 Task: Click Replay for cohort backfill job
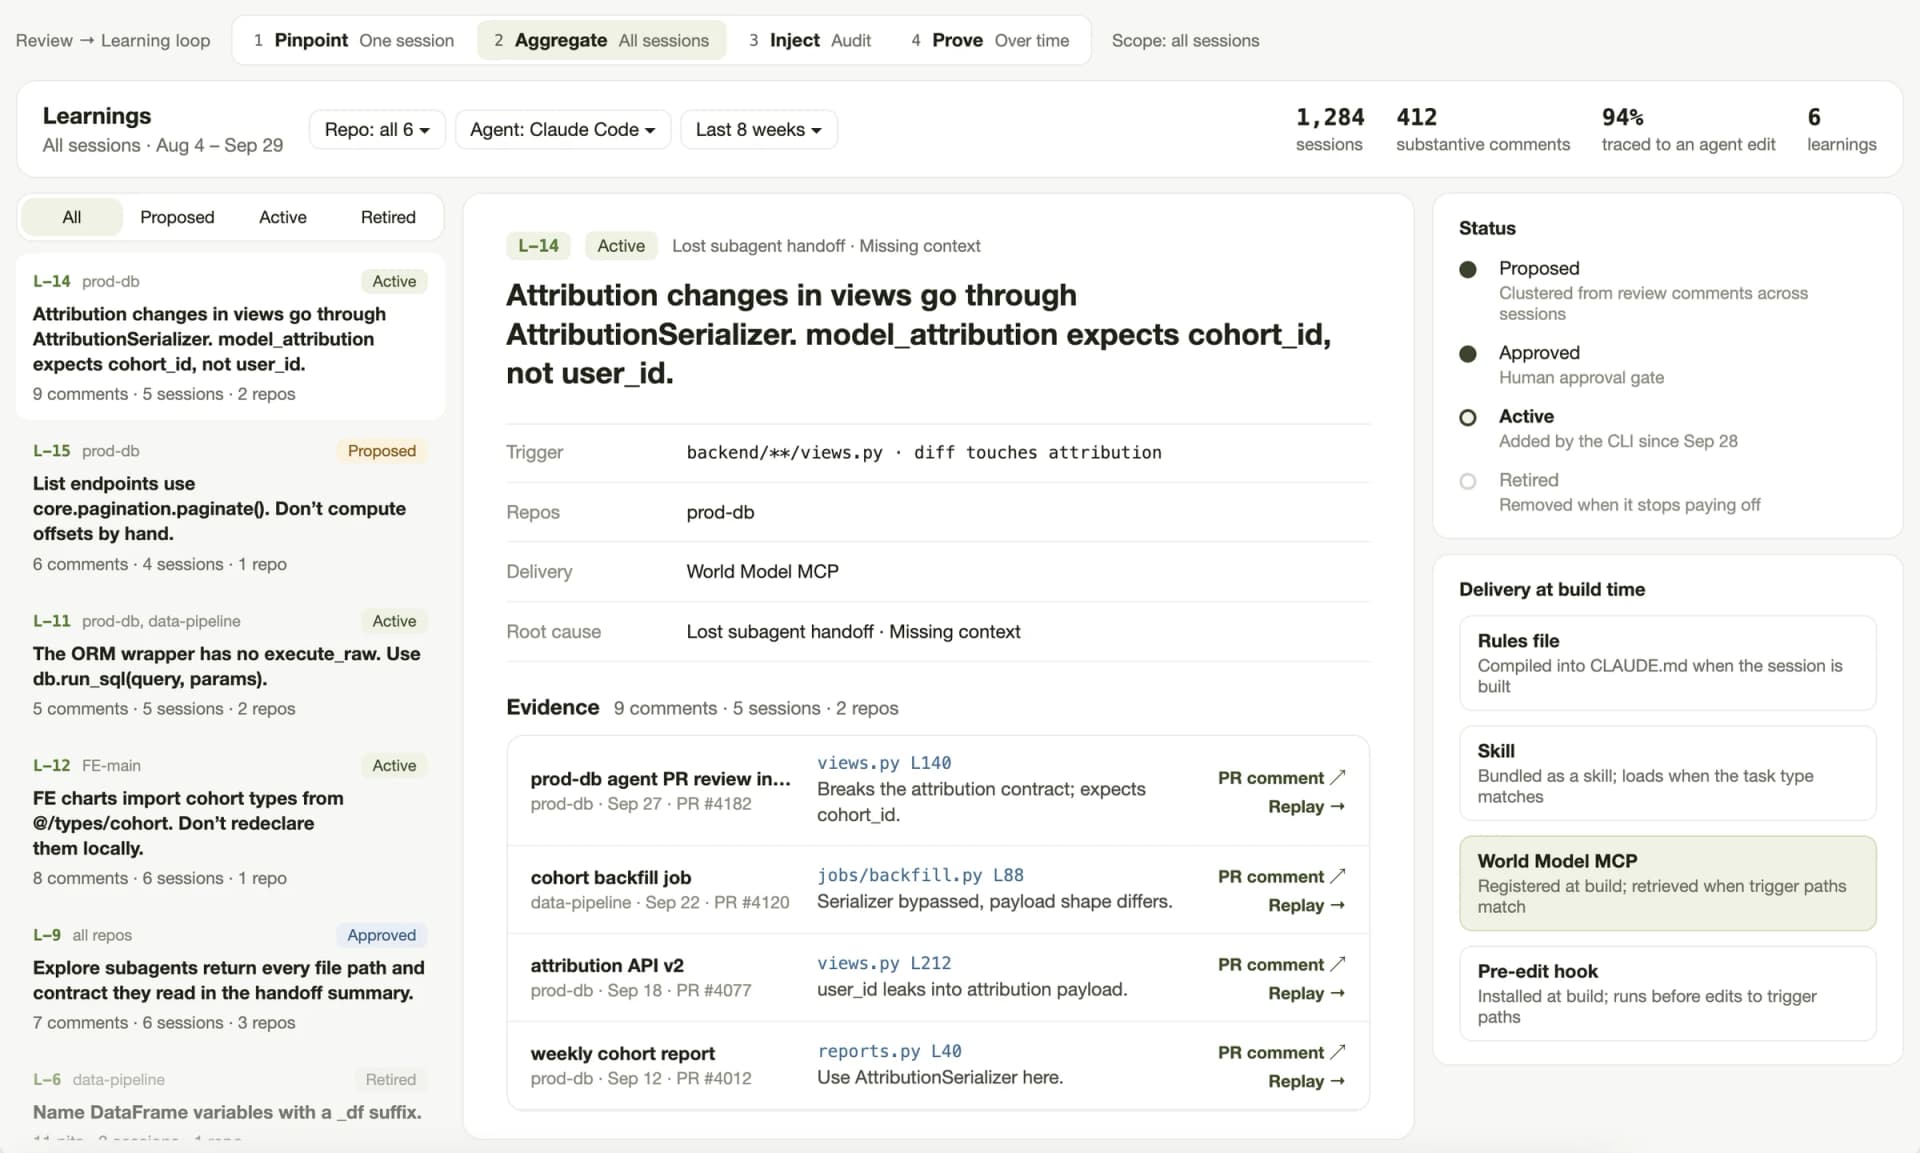coord(1306,905)
